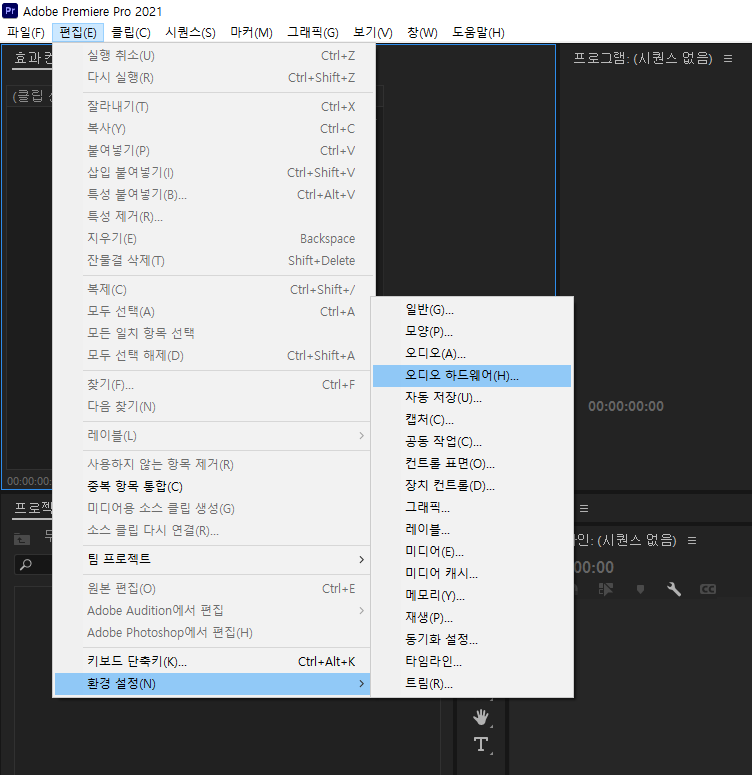Open 마커(M) menu
The image size is (752, 775).
click(x=251, y=33)
